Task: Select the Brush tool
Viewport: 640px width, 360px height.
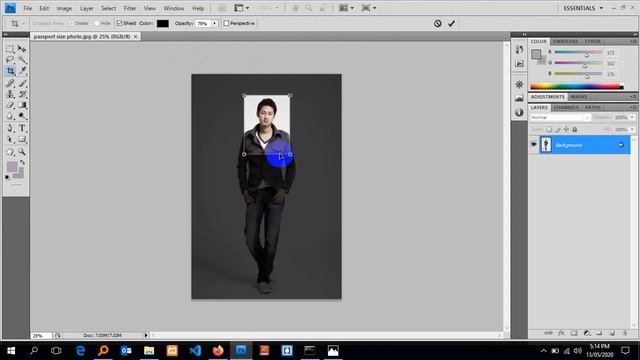Action: (22, 83)
